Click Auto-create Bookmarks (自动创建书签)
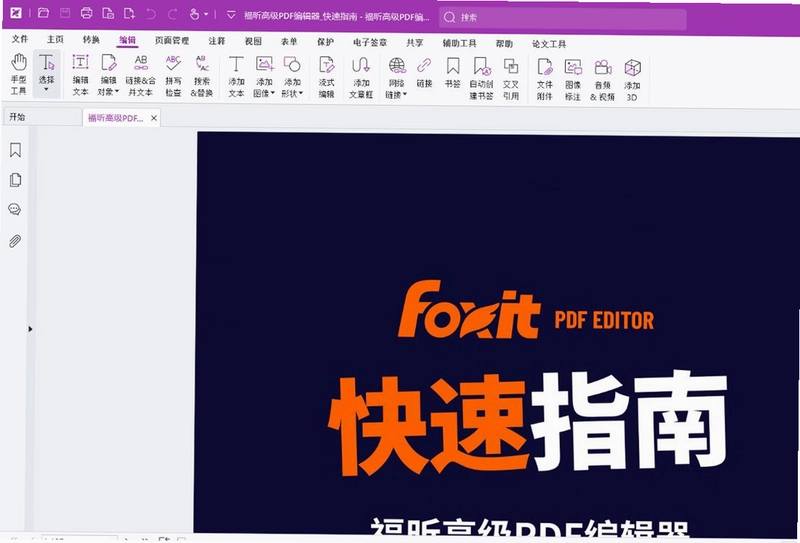Image resolution: width=800 pixels, height=543 pixels. tap(481, 78)
